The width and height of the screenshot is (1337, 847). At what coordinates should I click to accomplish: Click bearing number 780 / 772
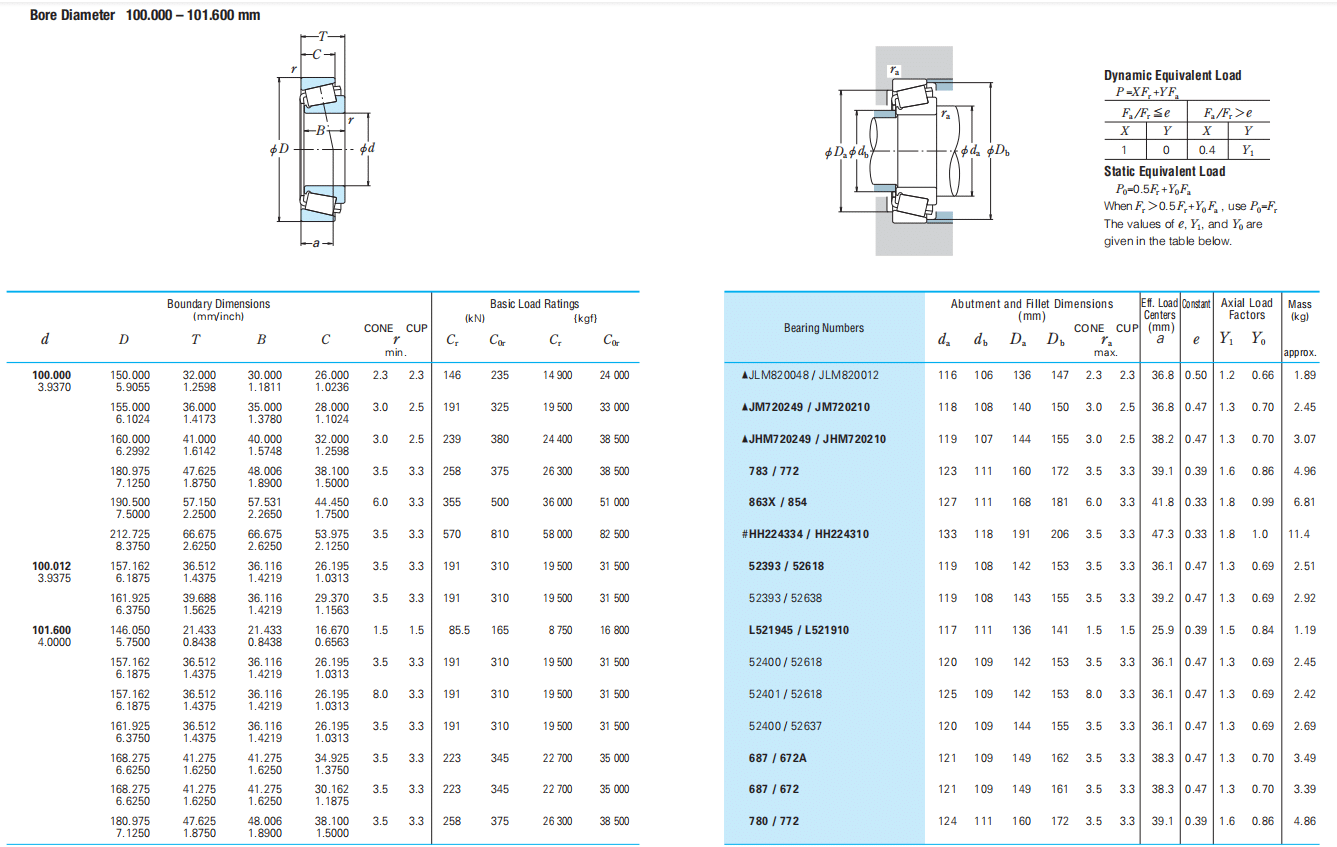[773, 821]
